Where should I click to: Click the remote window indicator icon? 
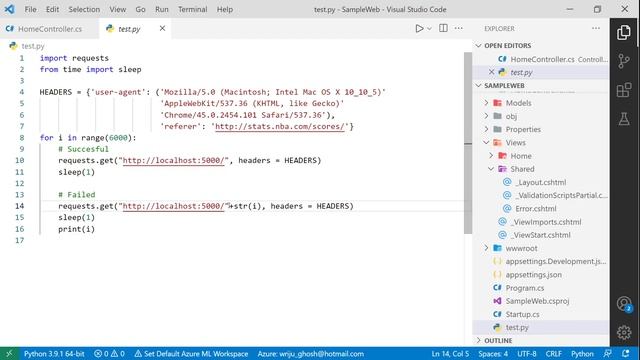(9, 353)
